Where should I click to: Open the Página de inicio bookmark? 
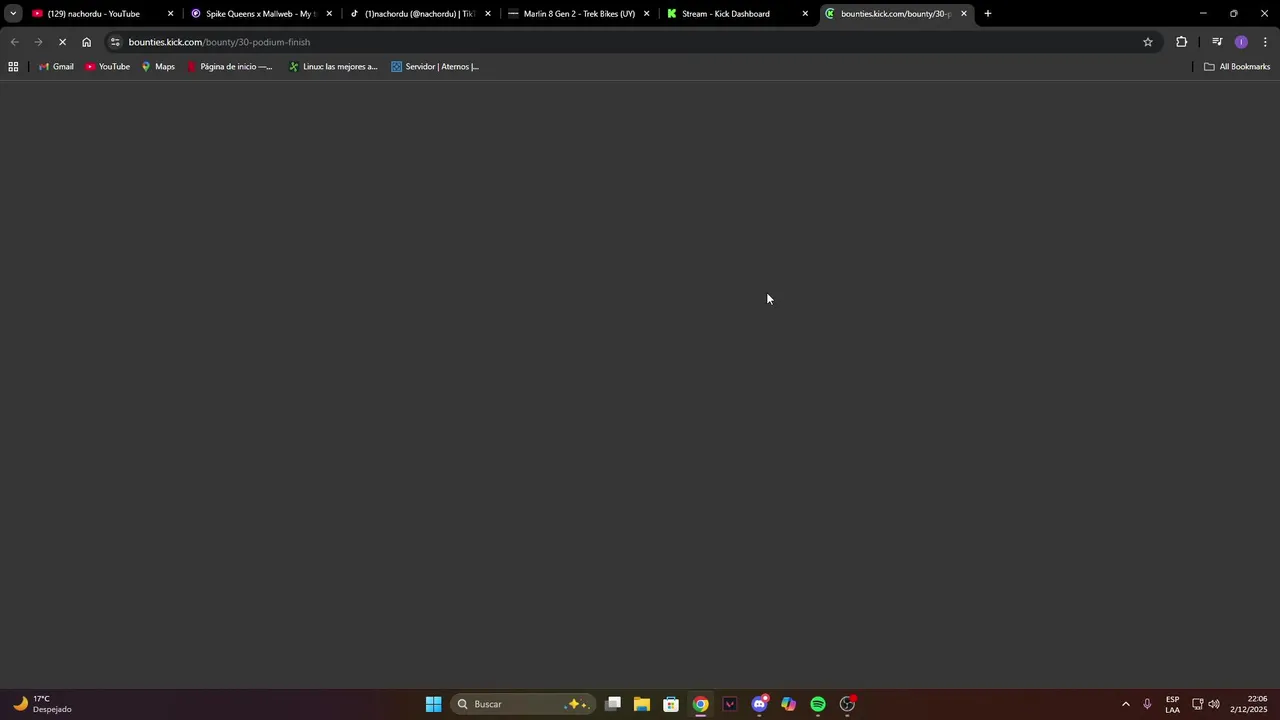229,67
